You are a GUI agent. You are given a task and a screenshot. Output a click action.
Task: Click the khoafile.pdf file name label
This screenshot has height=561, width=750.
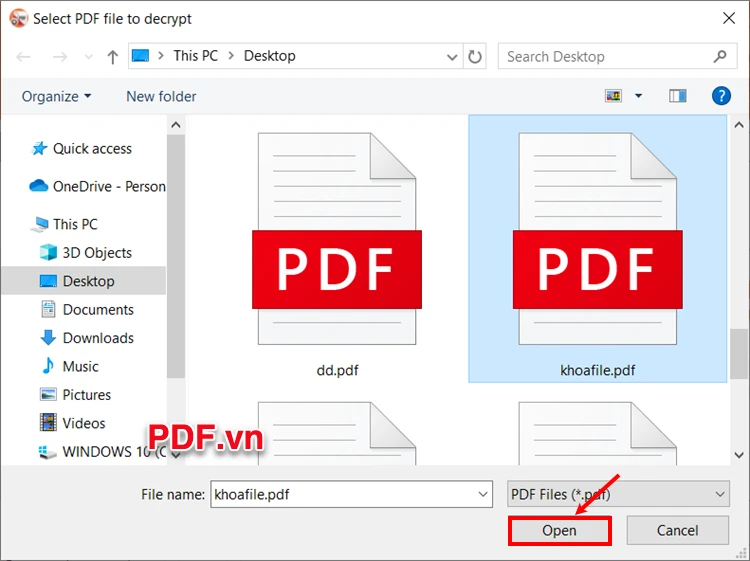coord(597,370)
